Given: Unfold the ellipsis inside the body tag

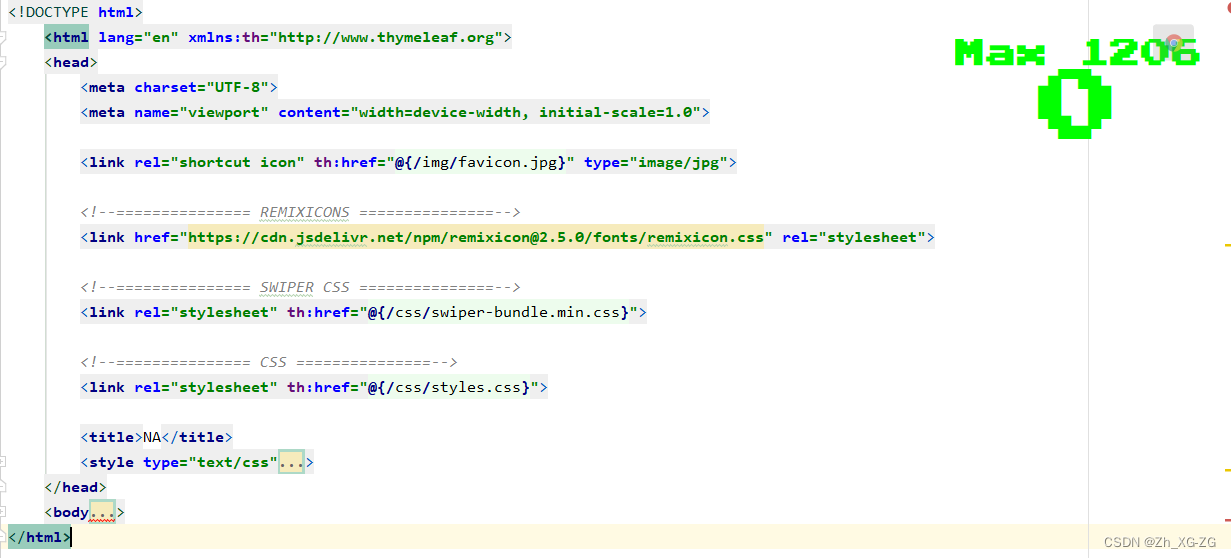Looking at the screenshot, I should (x=103, y=512).
